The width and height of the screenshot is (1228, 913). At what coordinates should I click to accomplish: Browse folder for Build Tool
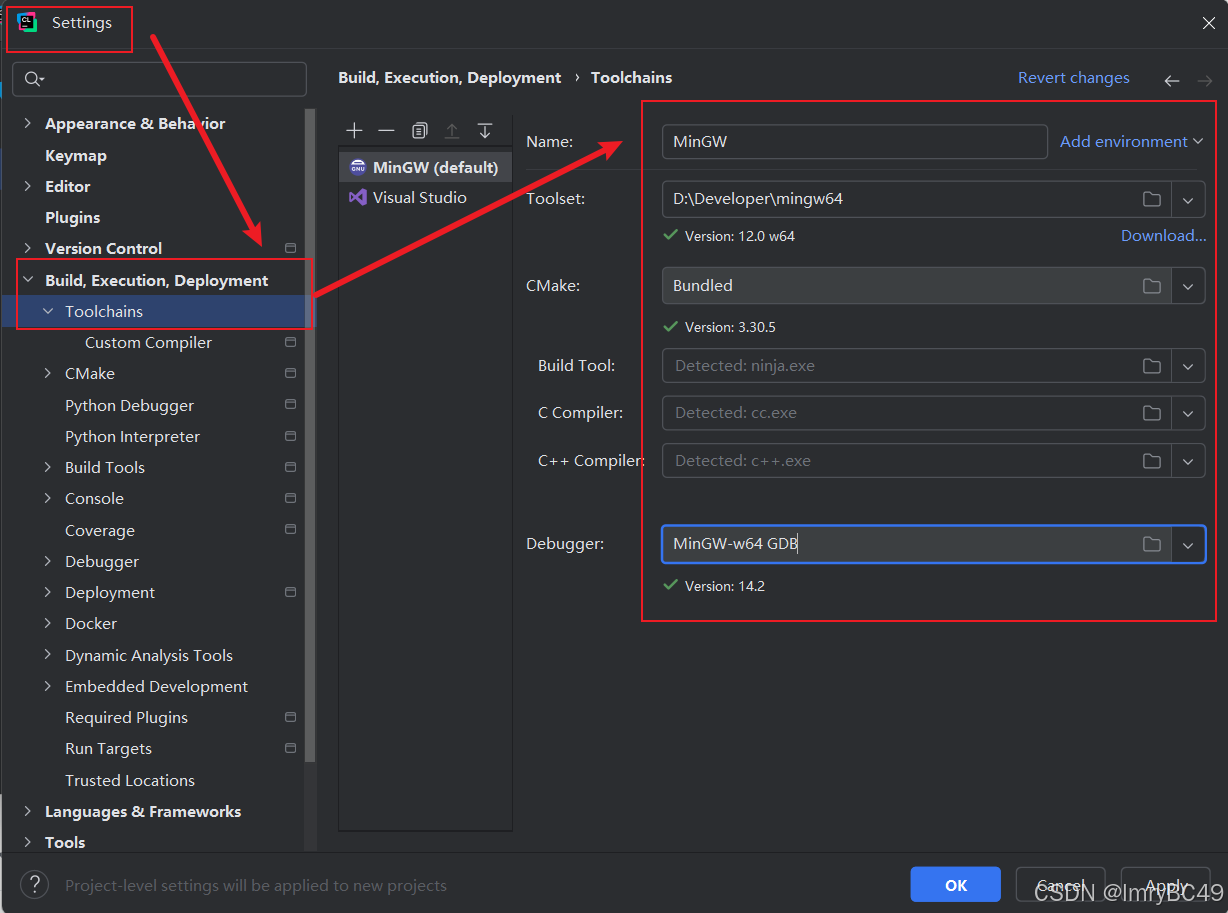[x=1152, y=366]
